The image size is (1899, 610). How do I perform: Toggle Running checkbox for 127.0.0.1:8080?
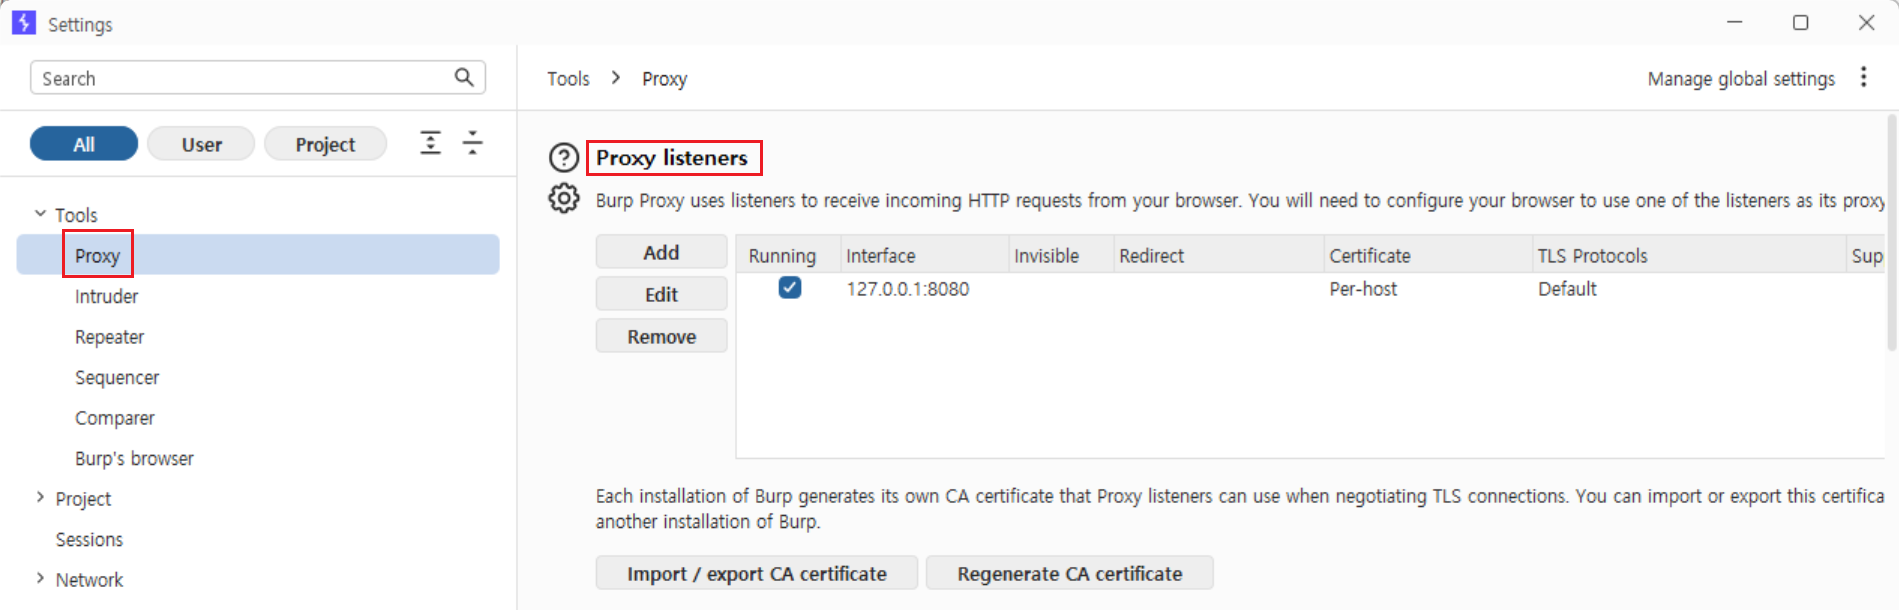(790, 288)
